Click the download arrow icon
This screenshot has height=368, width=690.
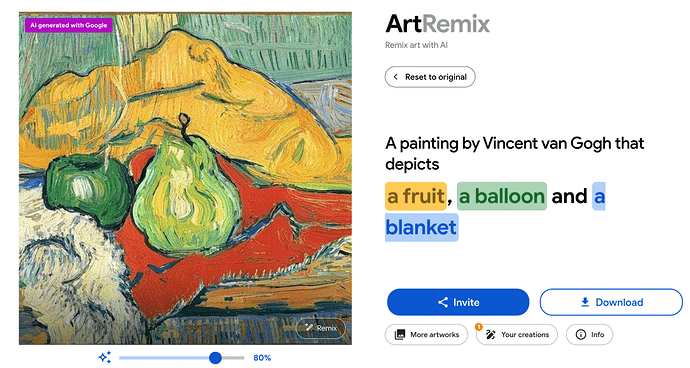click(585, 302)
